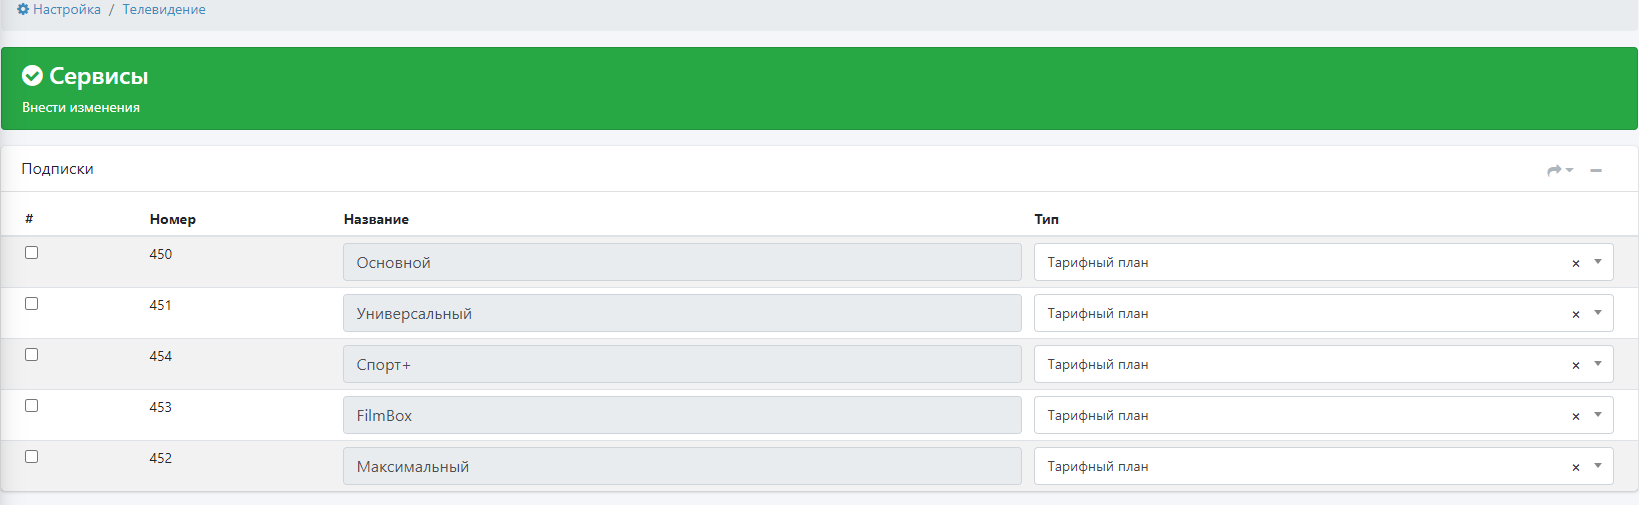Enable the checkbox for subscription 453

pos(32,406)
